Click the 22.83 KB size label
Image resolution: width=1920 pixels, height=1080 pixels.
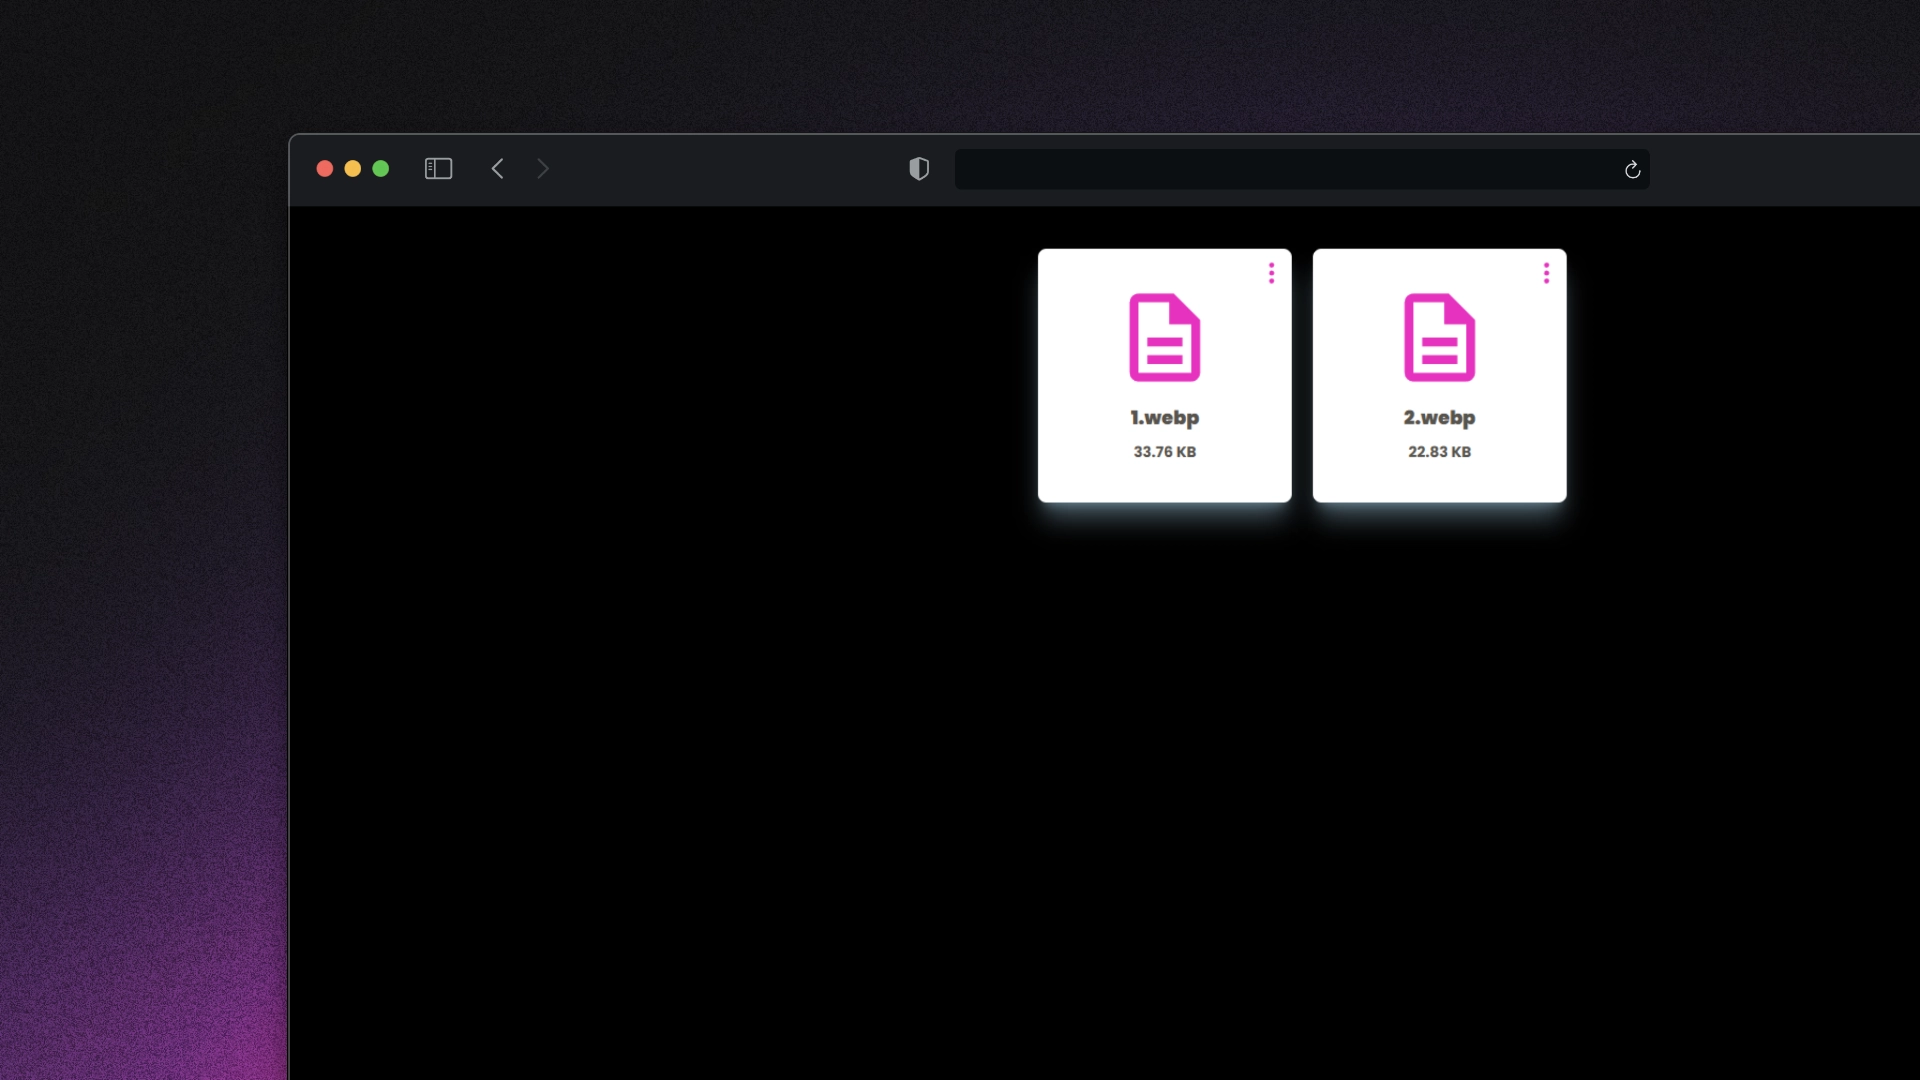click(1440, 452)
